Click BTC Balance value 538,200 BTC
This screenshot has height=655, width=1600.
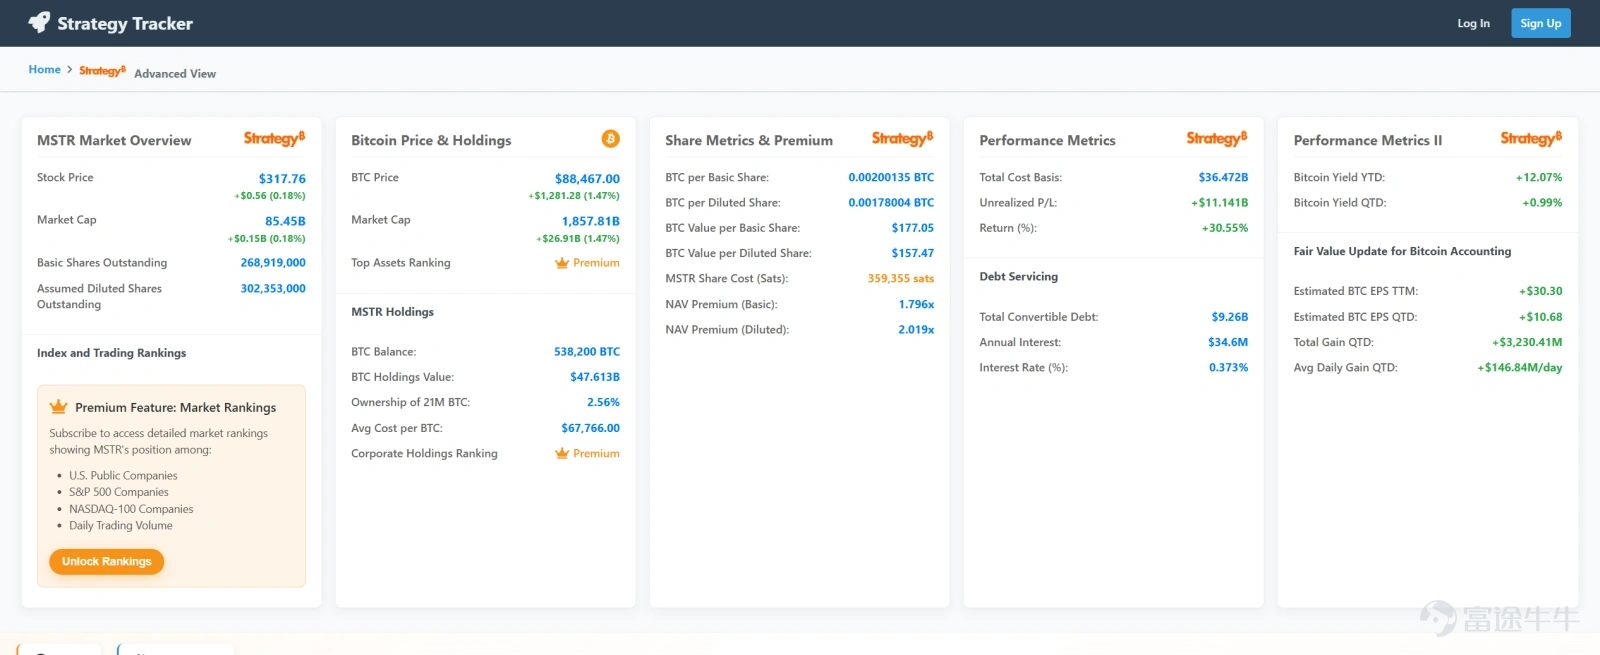[x=587, y=352]
